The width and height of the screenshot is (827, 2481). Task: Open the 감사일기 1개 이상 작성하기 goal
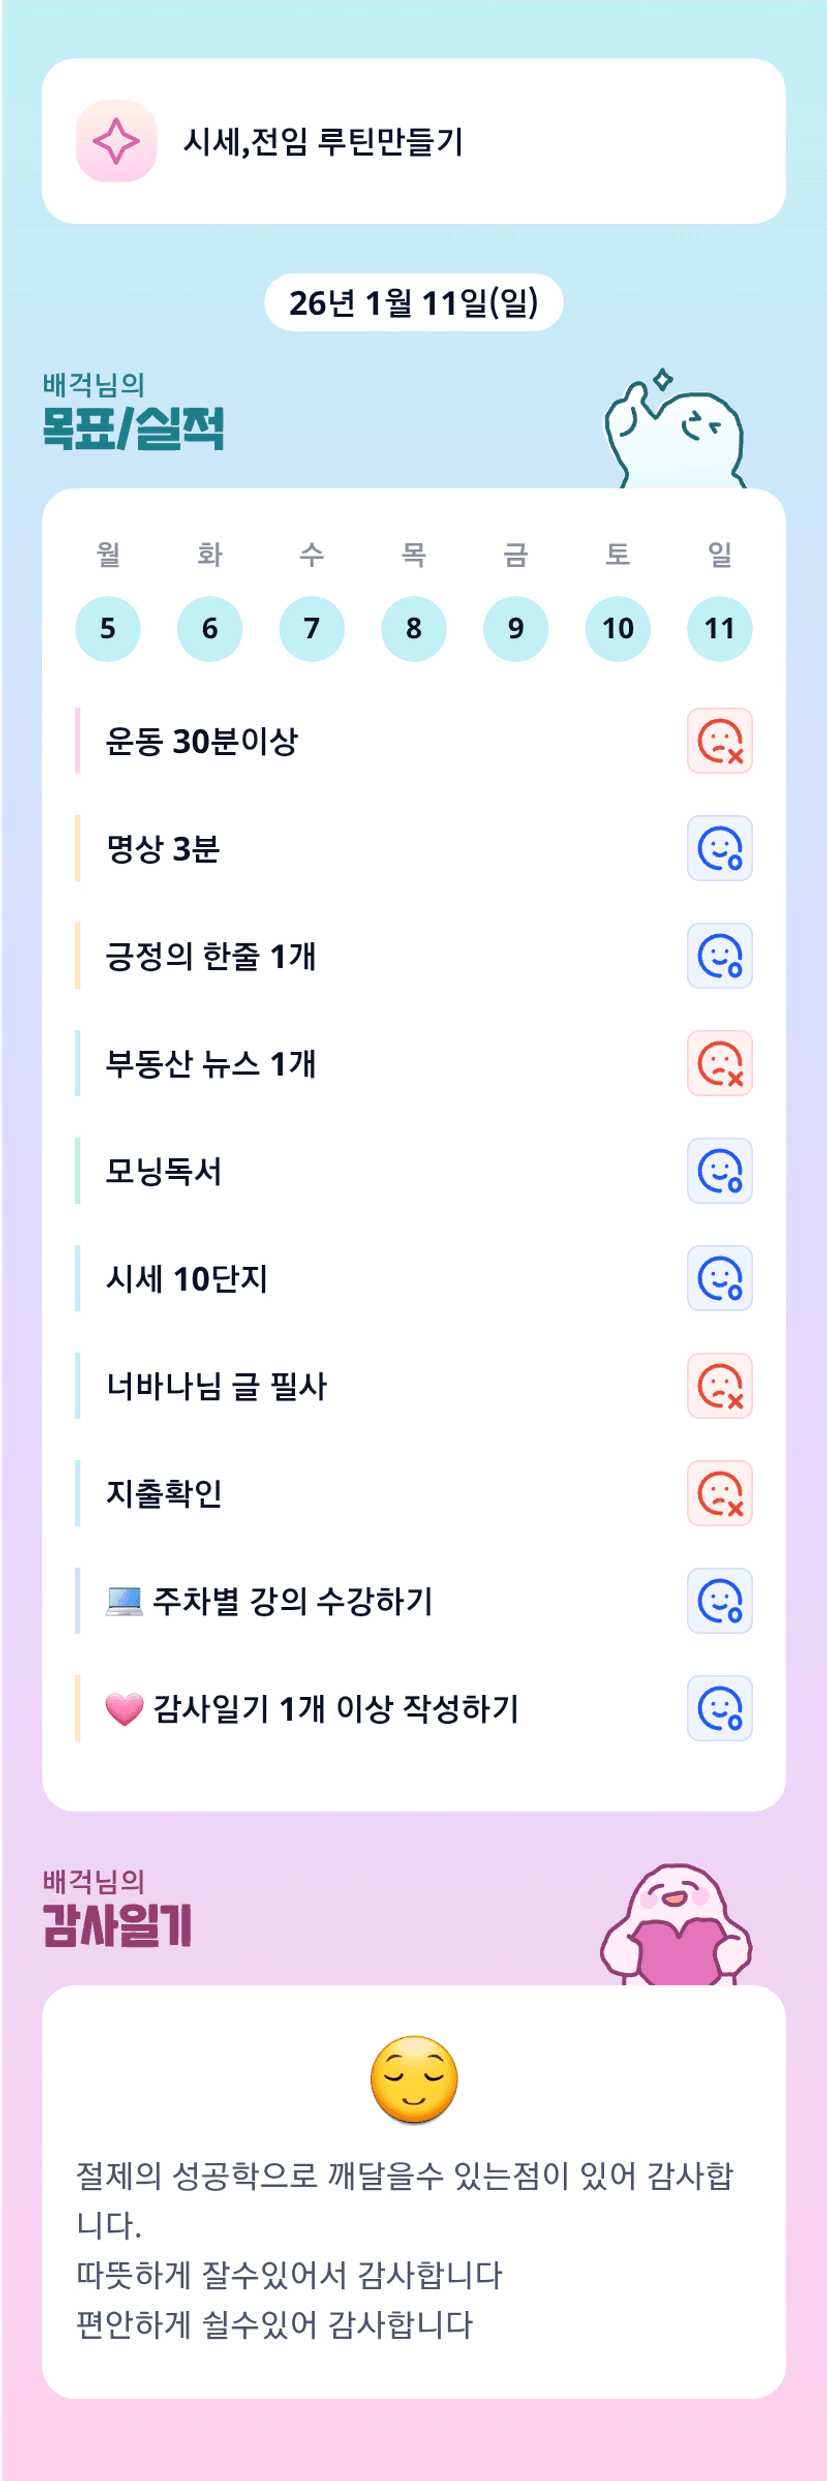coord(335,1708)
